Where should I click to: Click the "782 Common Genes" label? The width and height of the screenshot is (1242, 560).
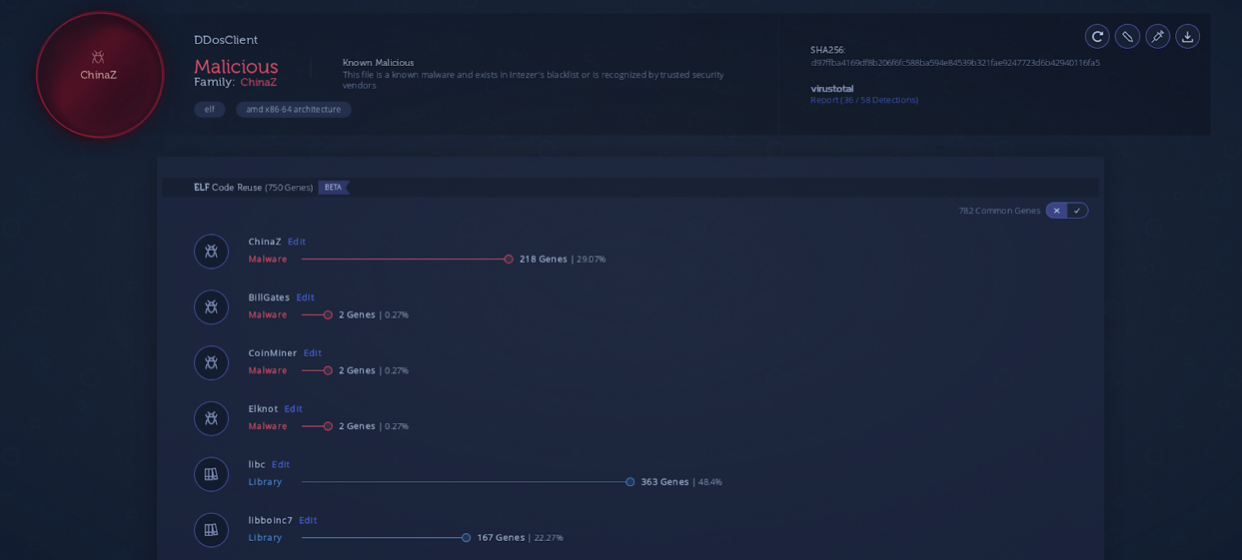pyautogui.click(x=999, y=211)
